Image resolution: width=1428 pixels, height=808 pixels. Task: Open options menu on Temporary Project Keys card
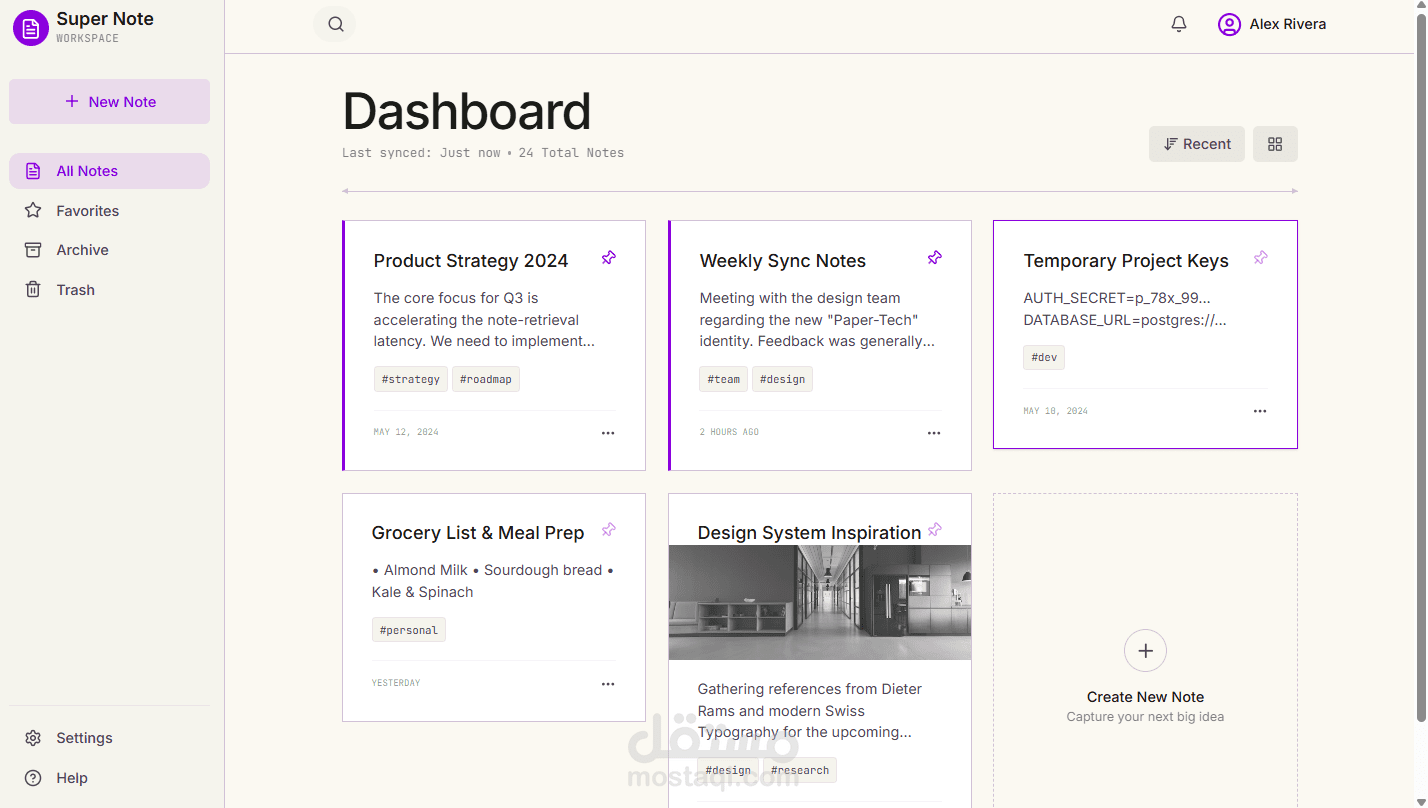[1260, 411]
